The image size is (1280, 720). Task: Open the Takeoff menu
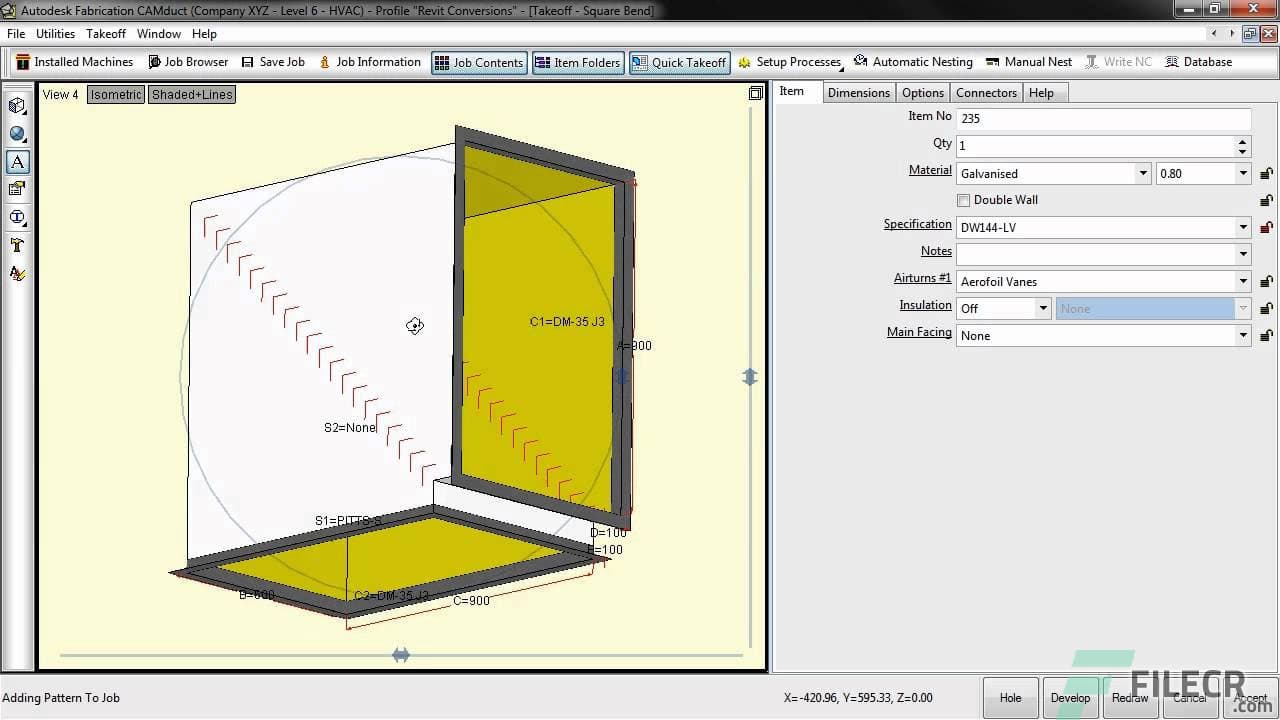[105, 33]
